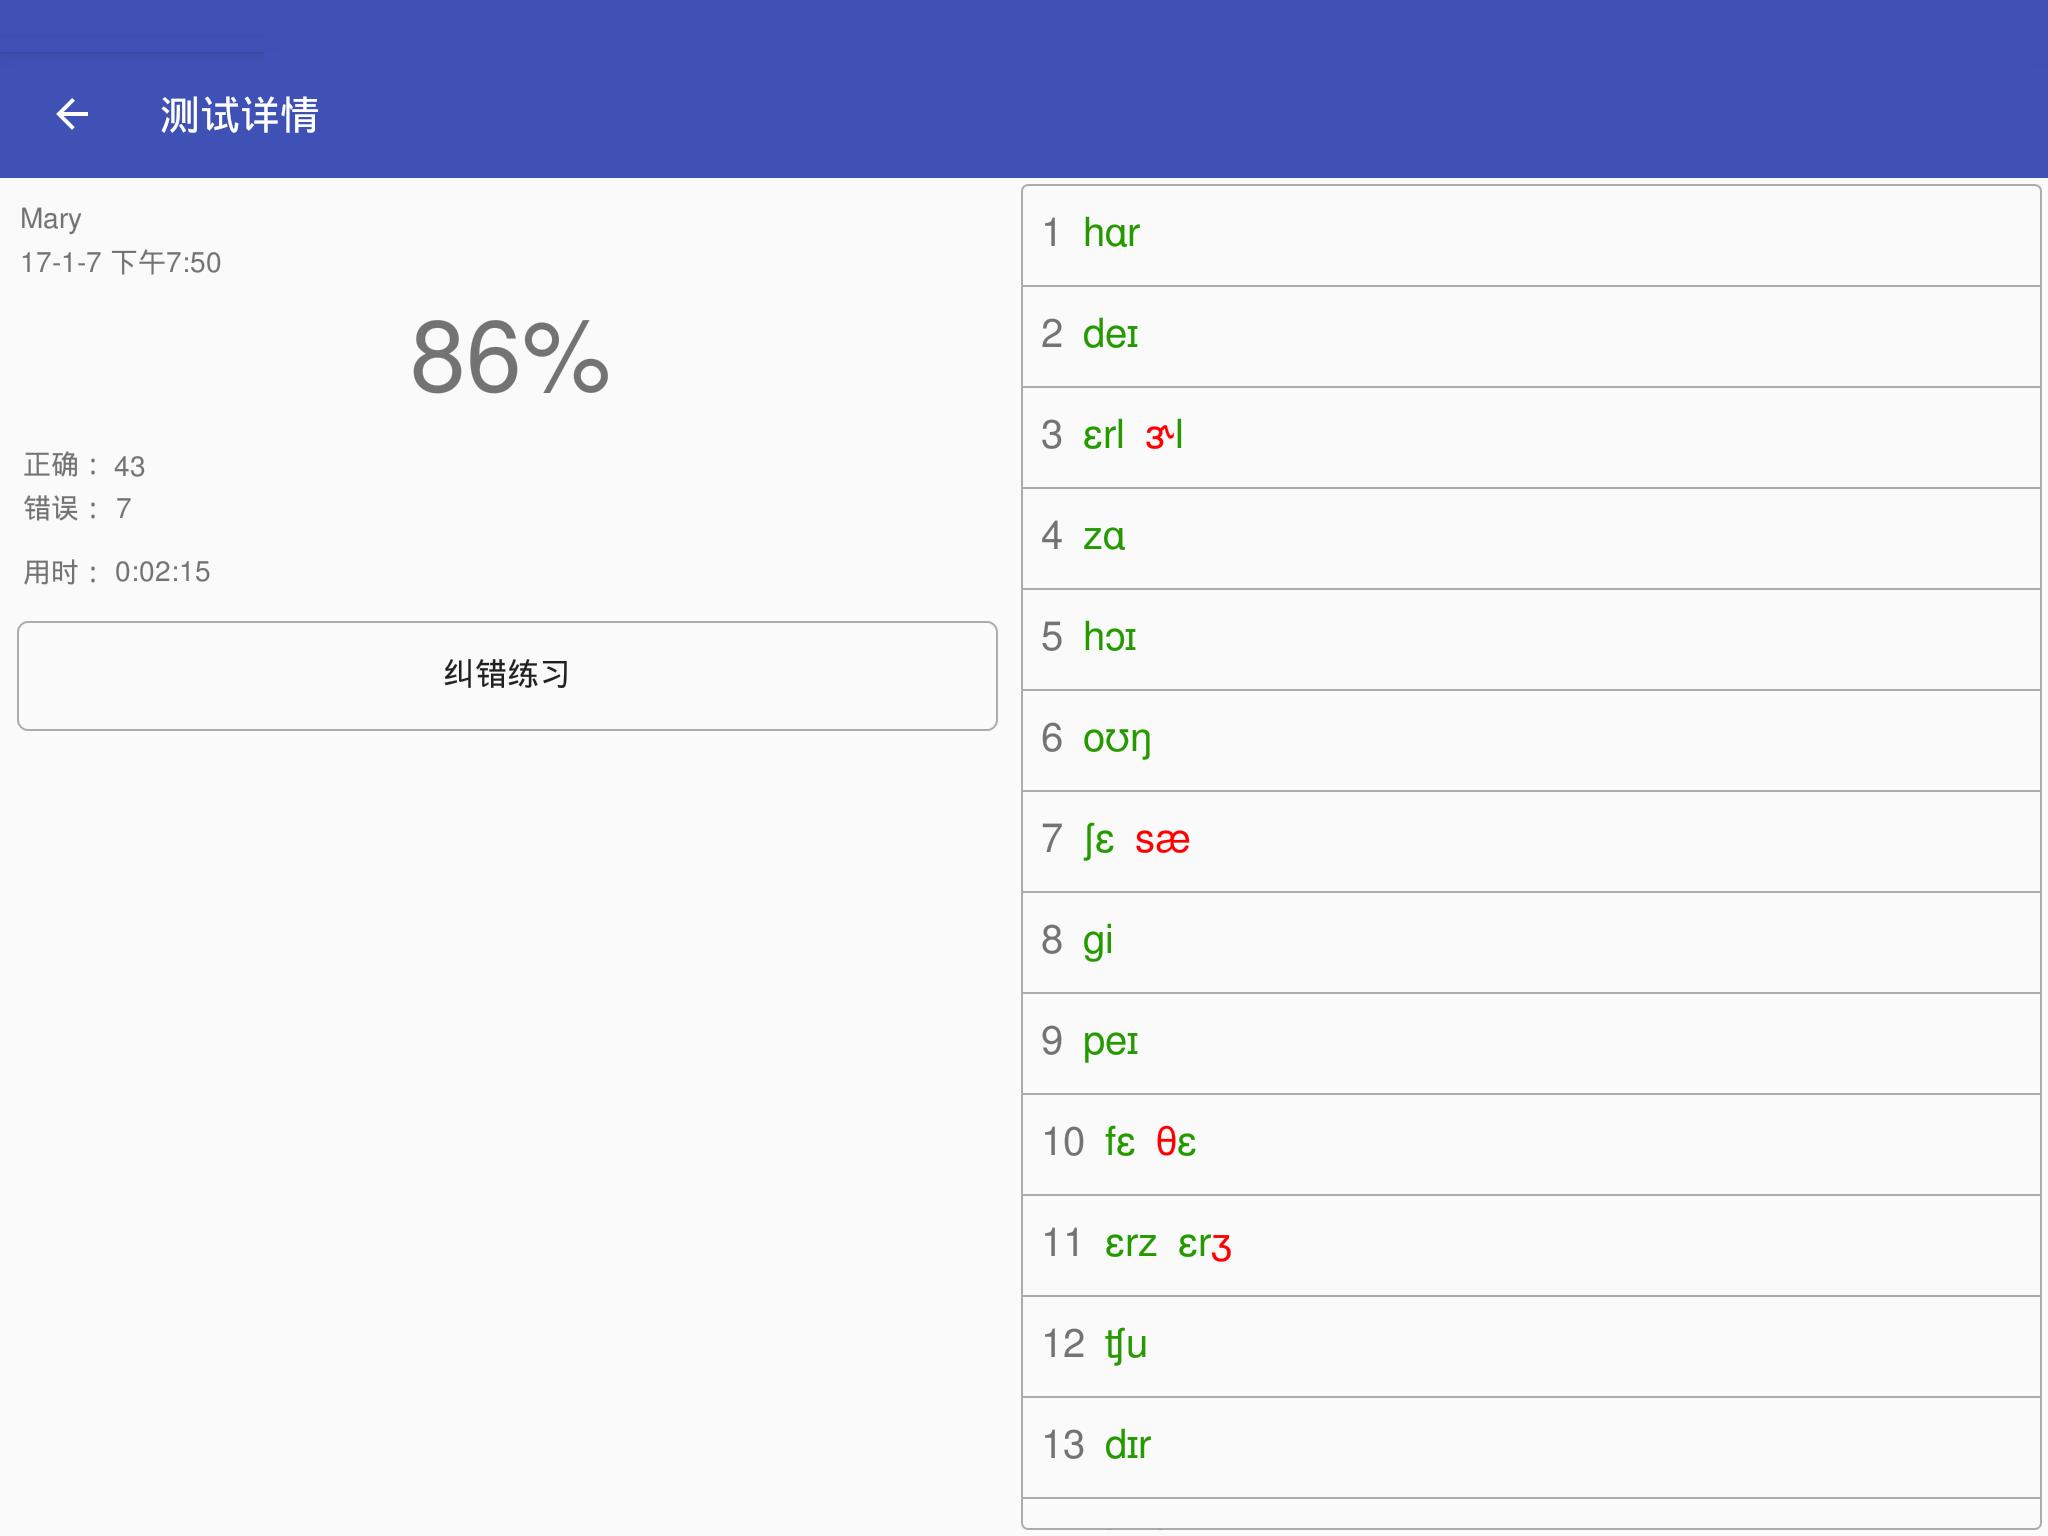
Task: Click the 用时 0:02:15 duration
Action: pos(117,571)
